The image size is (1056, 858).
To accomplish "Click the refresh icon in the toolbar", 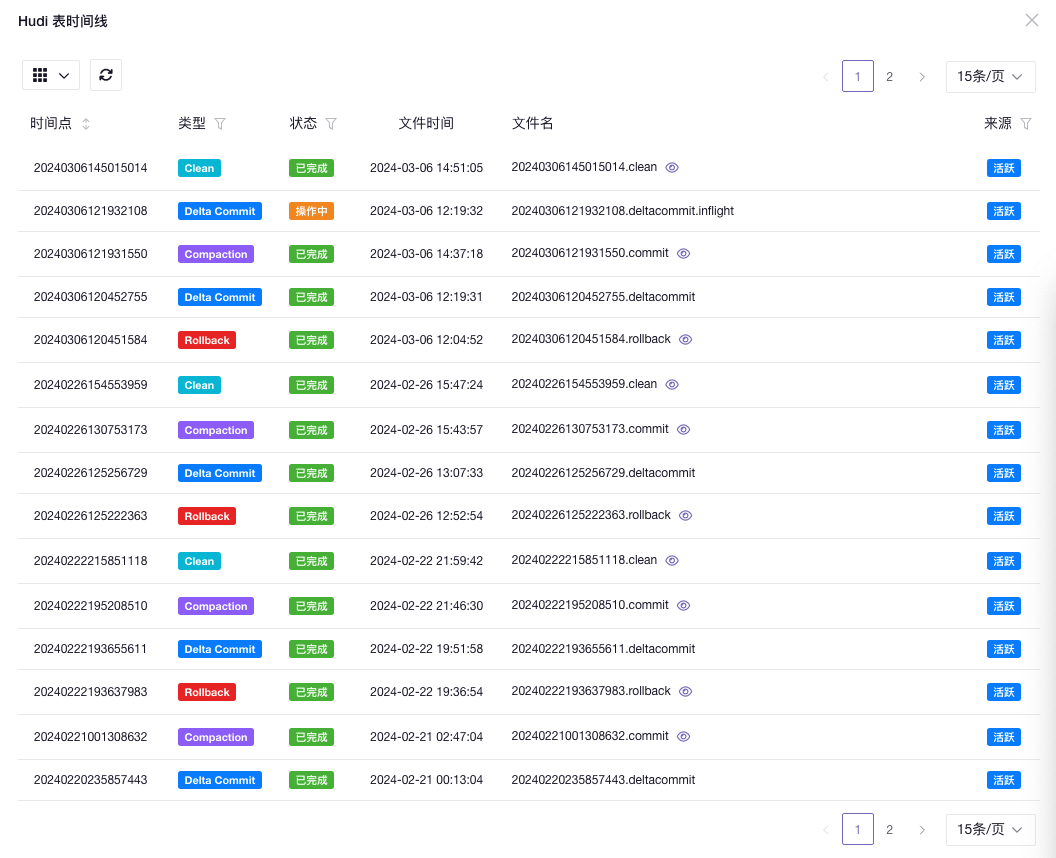I will pyautogui.click(x=106, y=75).
